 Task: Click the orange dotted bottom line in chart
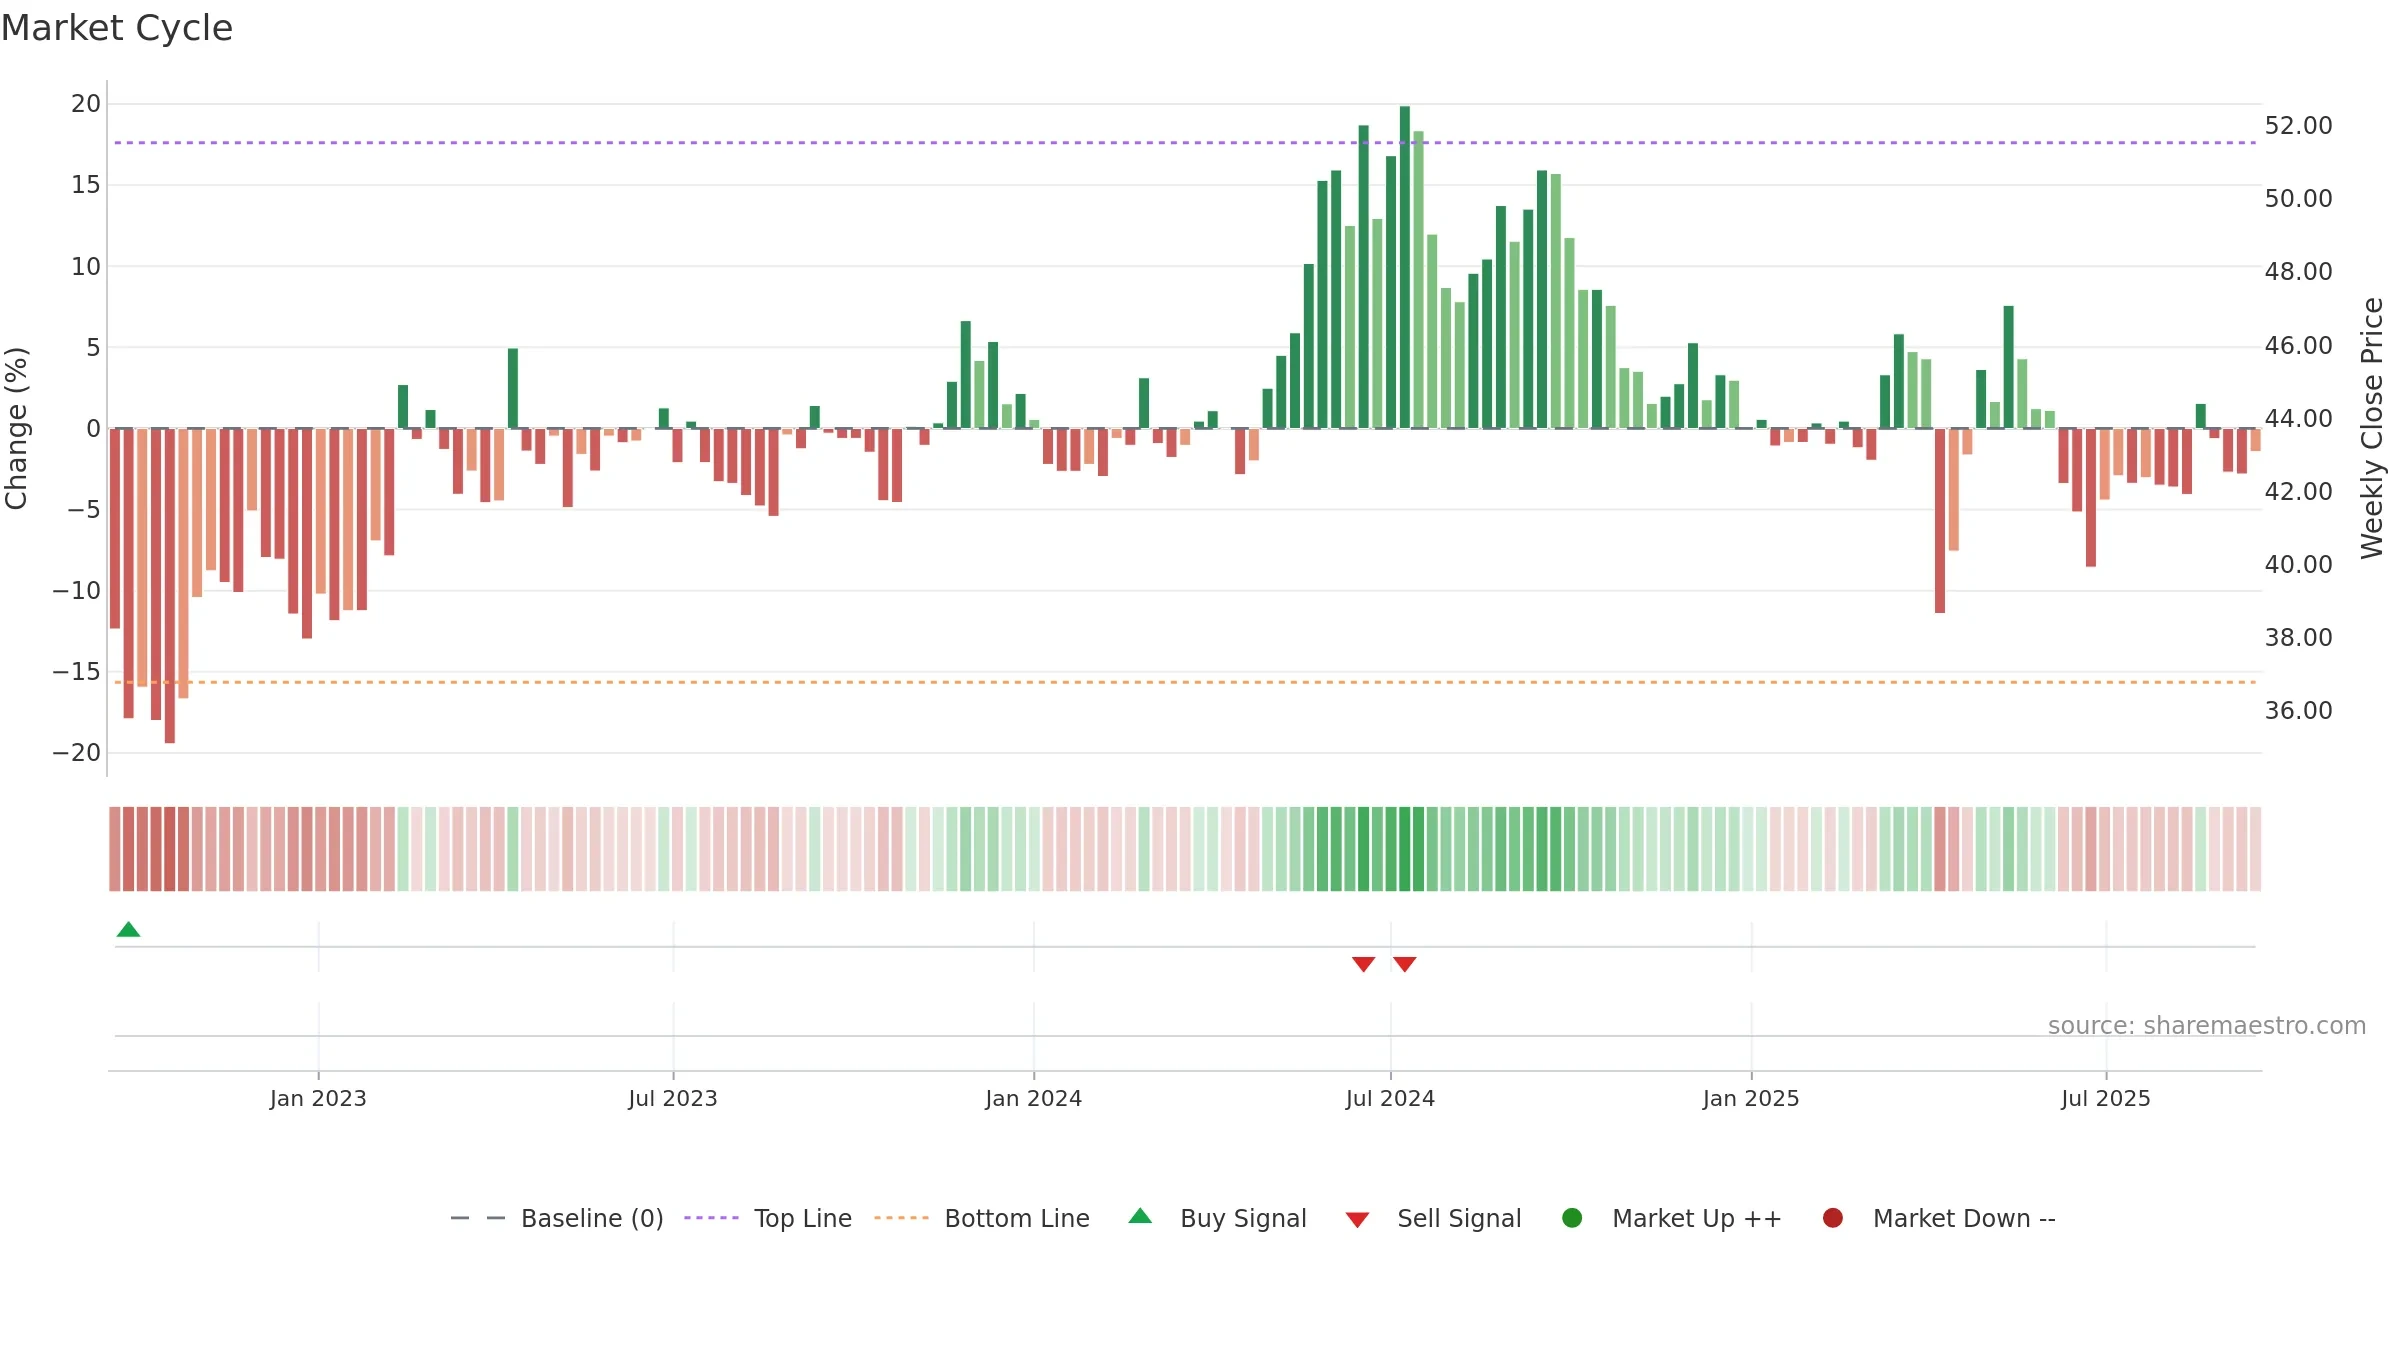pos(1185,682)
